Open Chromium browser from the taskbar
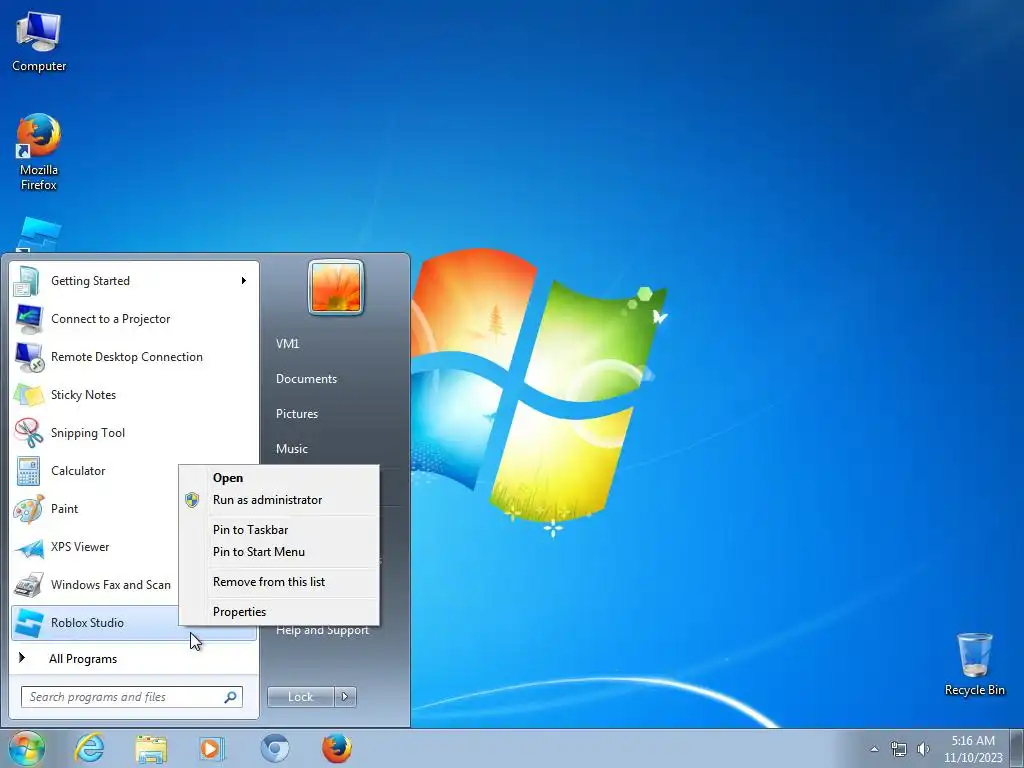Screen dimensions: 1024x768 [274, 748]
